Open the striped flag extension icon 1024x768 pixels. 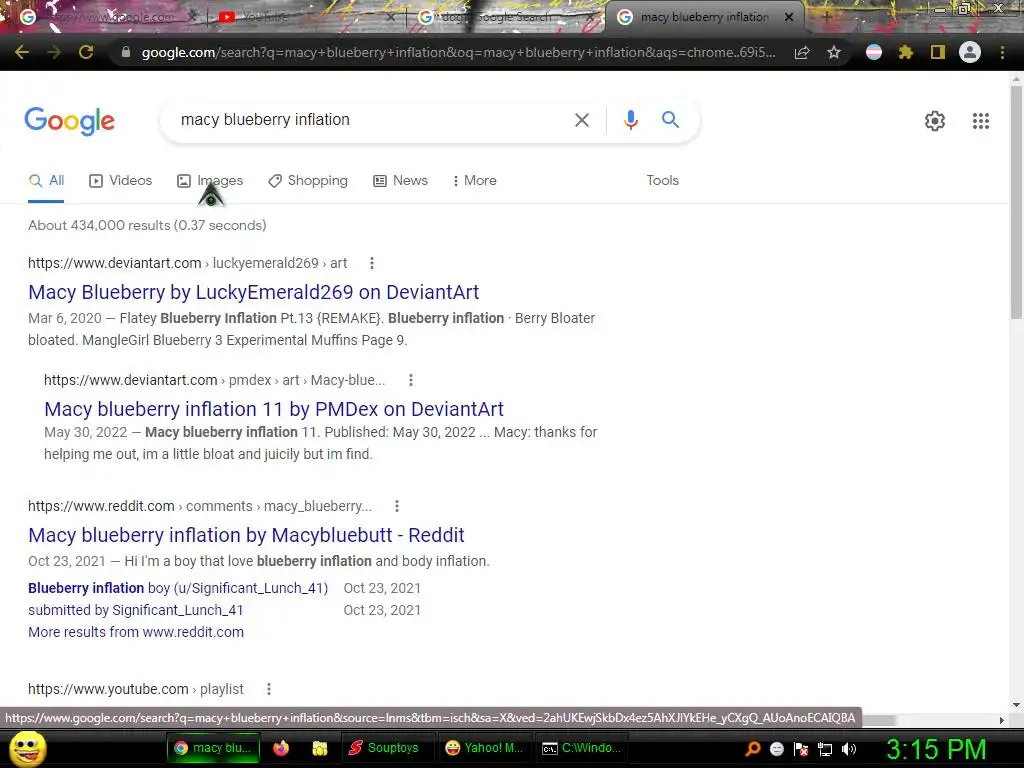click(873, 52)
